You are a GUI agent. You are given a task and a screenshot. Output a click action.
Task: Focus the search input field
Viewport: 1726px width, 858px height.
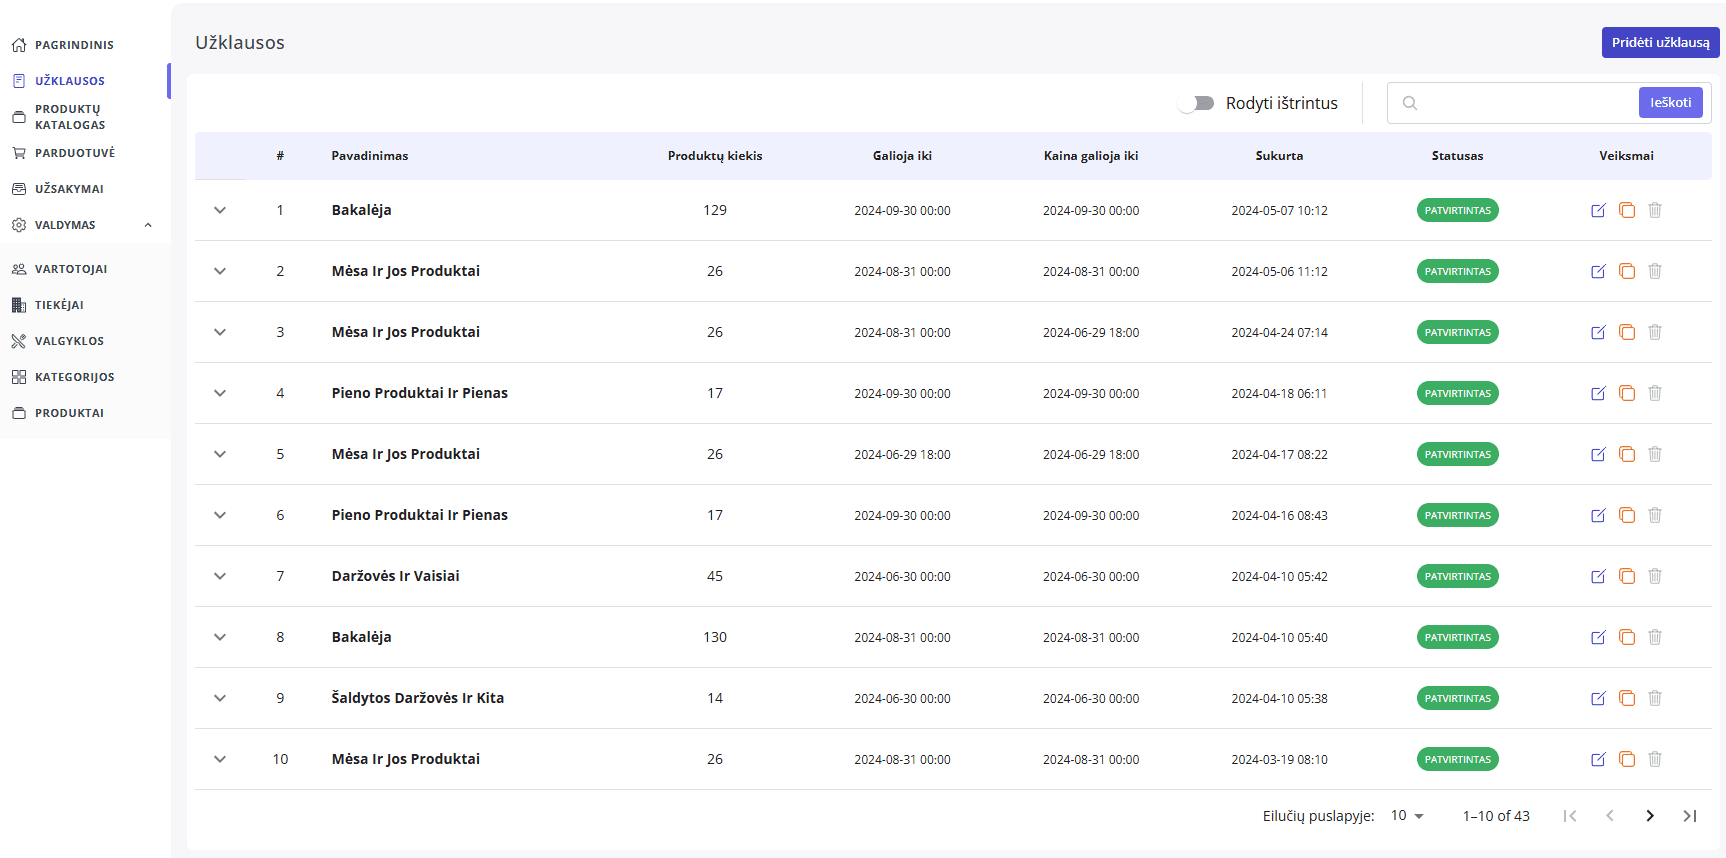1527,103
